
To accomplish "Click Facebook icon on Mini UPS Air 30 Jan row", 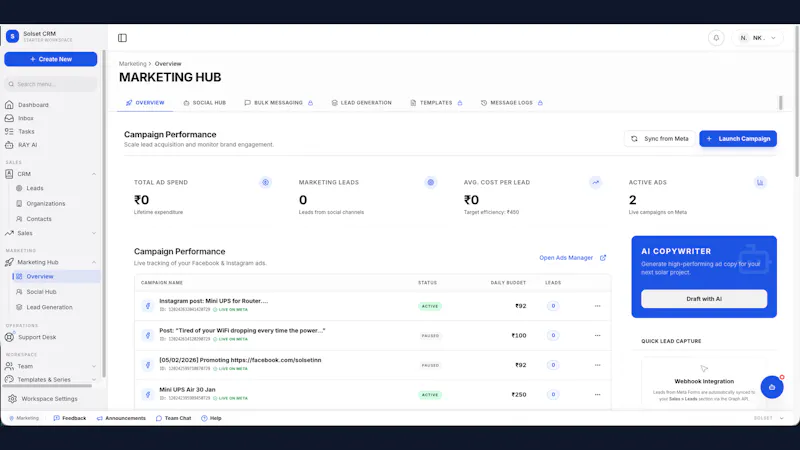I will click(x=148, y=395).
